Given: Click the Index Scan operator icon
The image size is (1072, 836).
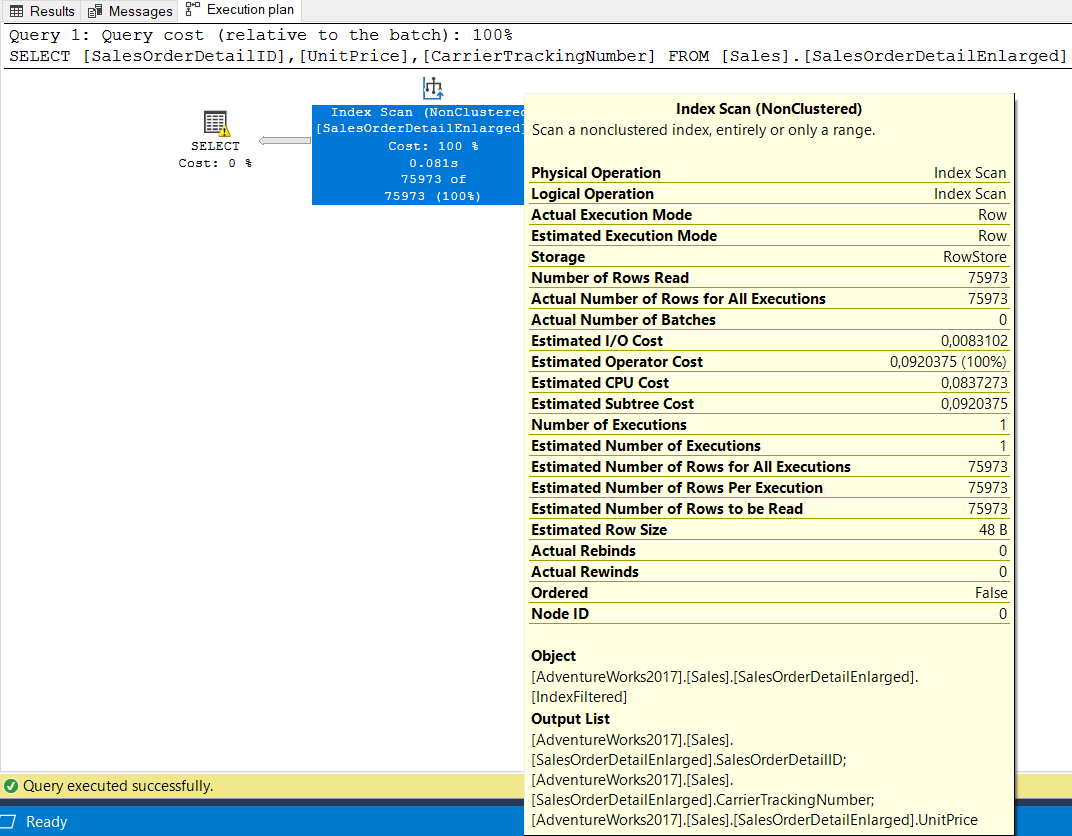Looking at the screenshot, I should coord(433,88).
